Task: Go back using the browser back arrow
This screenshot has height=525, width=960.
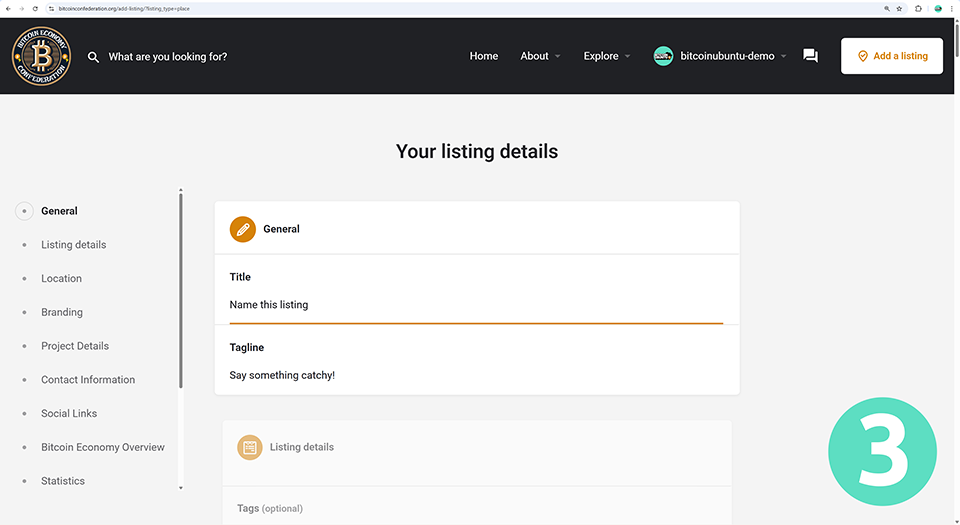Action: click(x=8, y=8)
